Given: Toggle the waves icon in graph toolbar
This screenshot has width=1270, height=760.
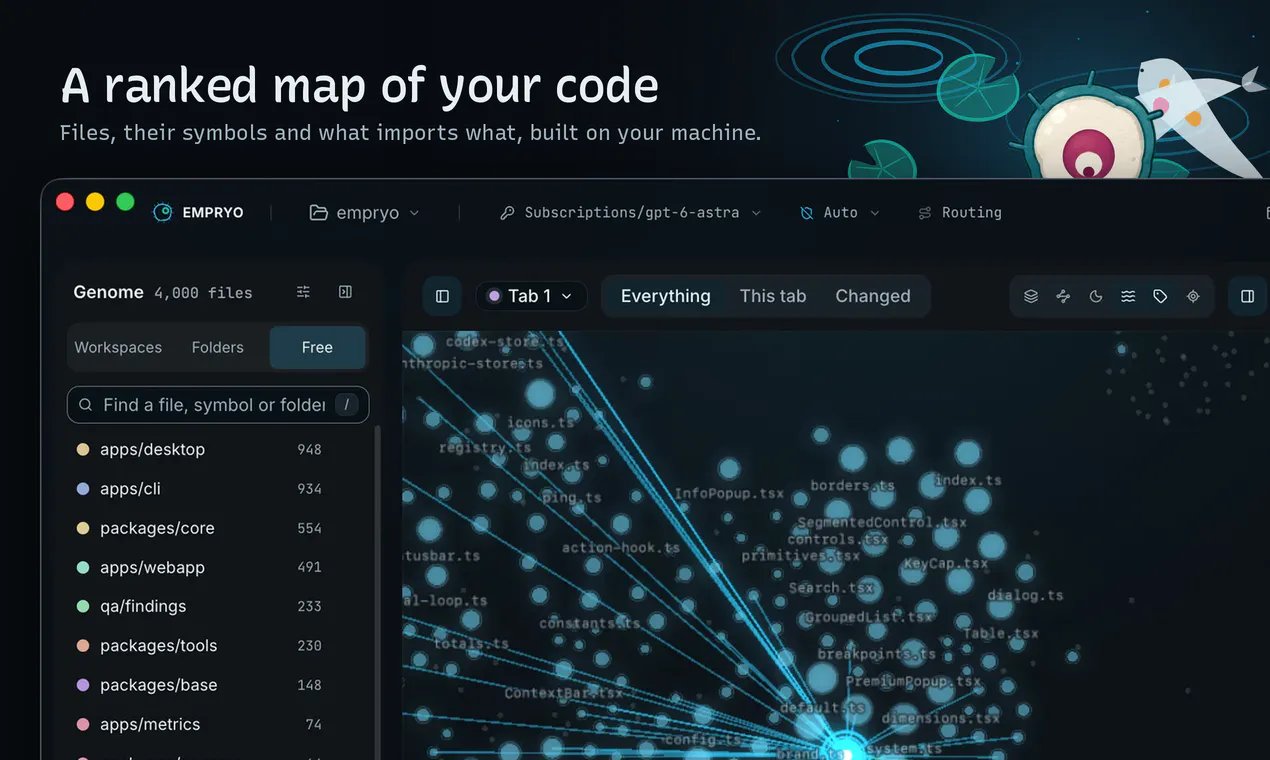Looking at the screenshot, I should [x=1128, y=296].
